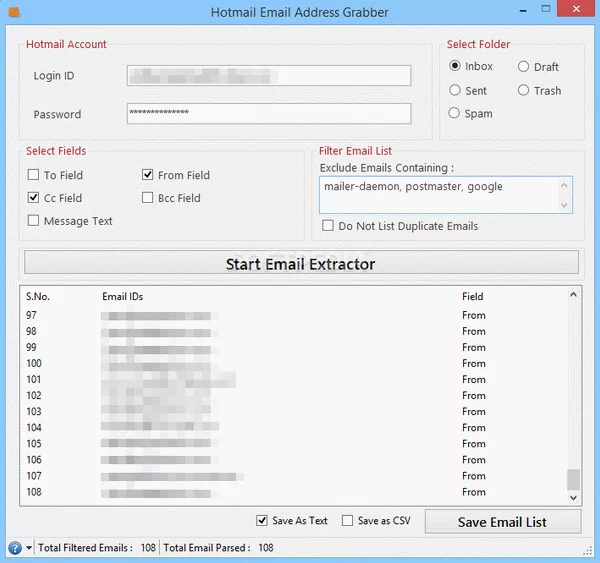Tick the Save as CSV checkbox

[347, 521]
